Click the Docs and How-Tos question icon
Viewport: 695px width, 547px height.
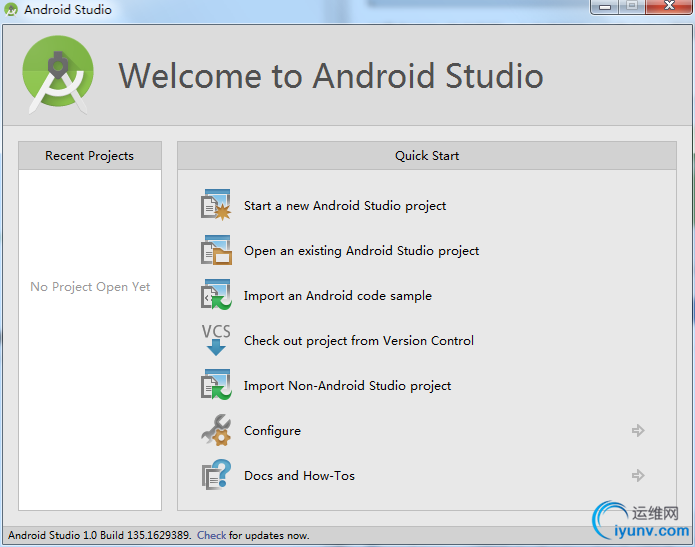pyautogui.click(x=216, y=475)
